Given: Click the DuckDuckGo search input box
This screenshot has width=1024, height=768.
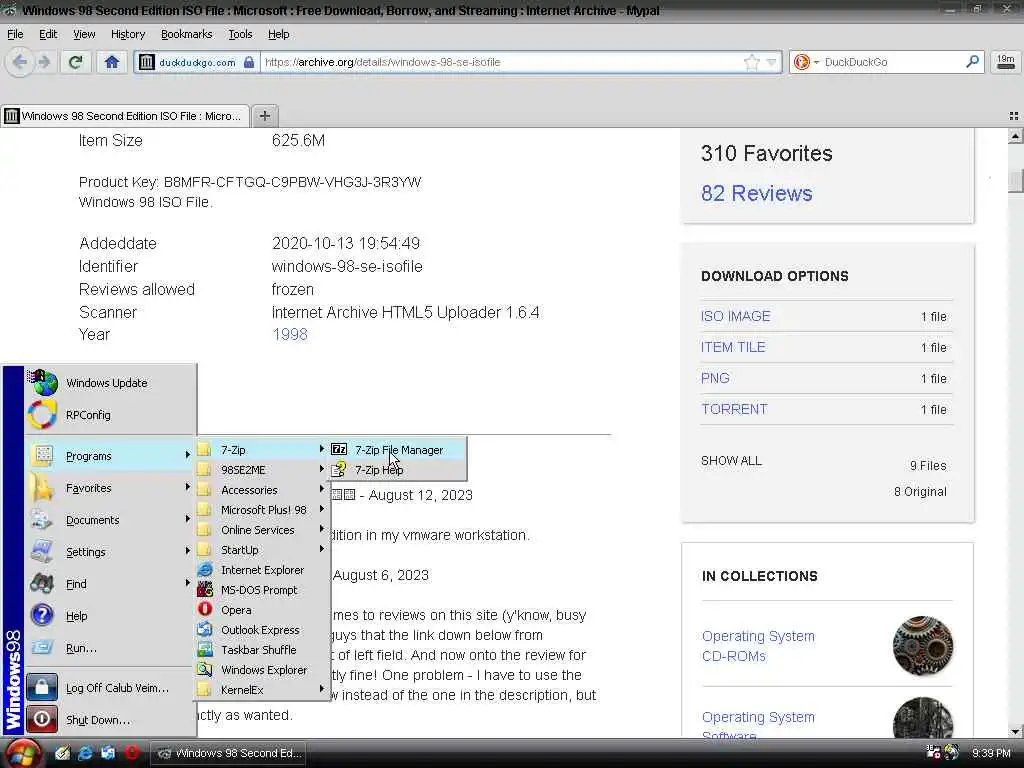Looking at the screenshot, I should coord(891,62).
